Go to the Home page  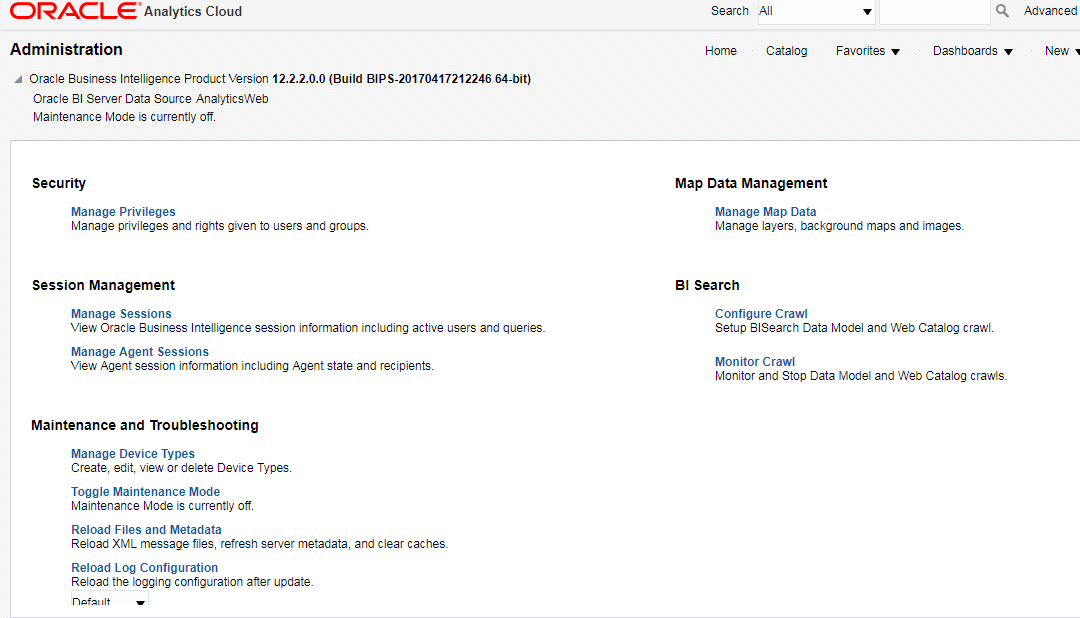[x=720, y=51]
